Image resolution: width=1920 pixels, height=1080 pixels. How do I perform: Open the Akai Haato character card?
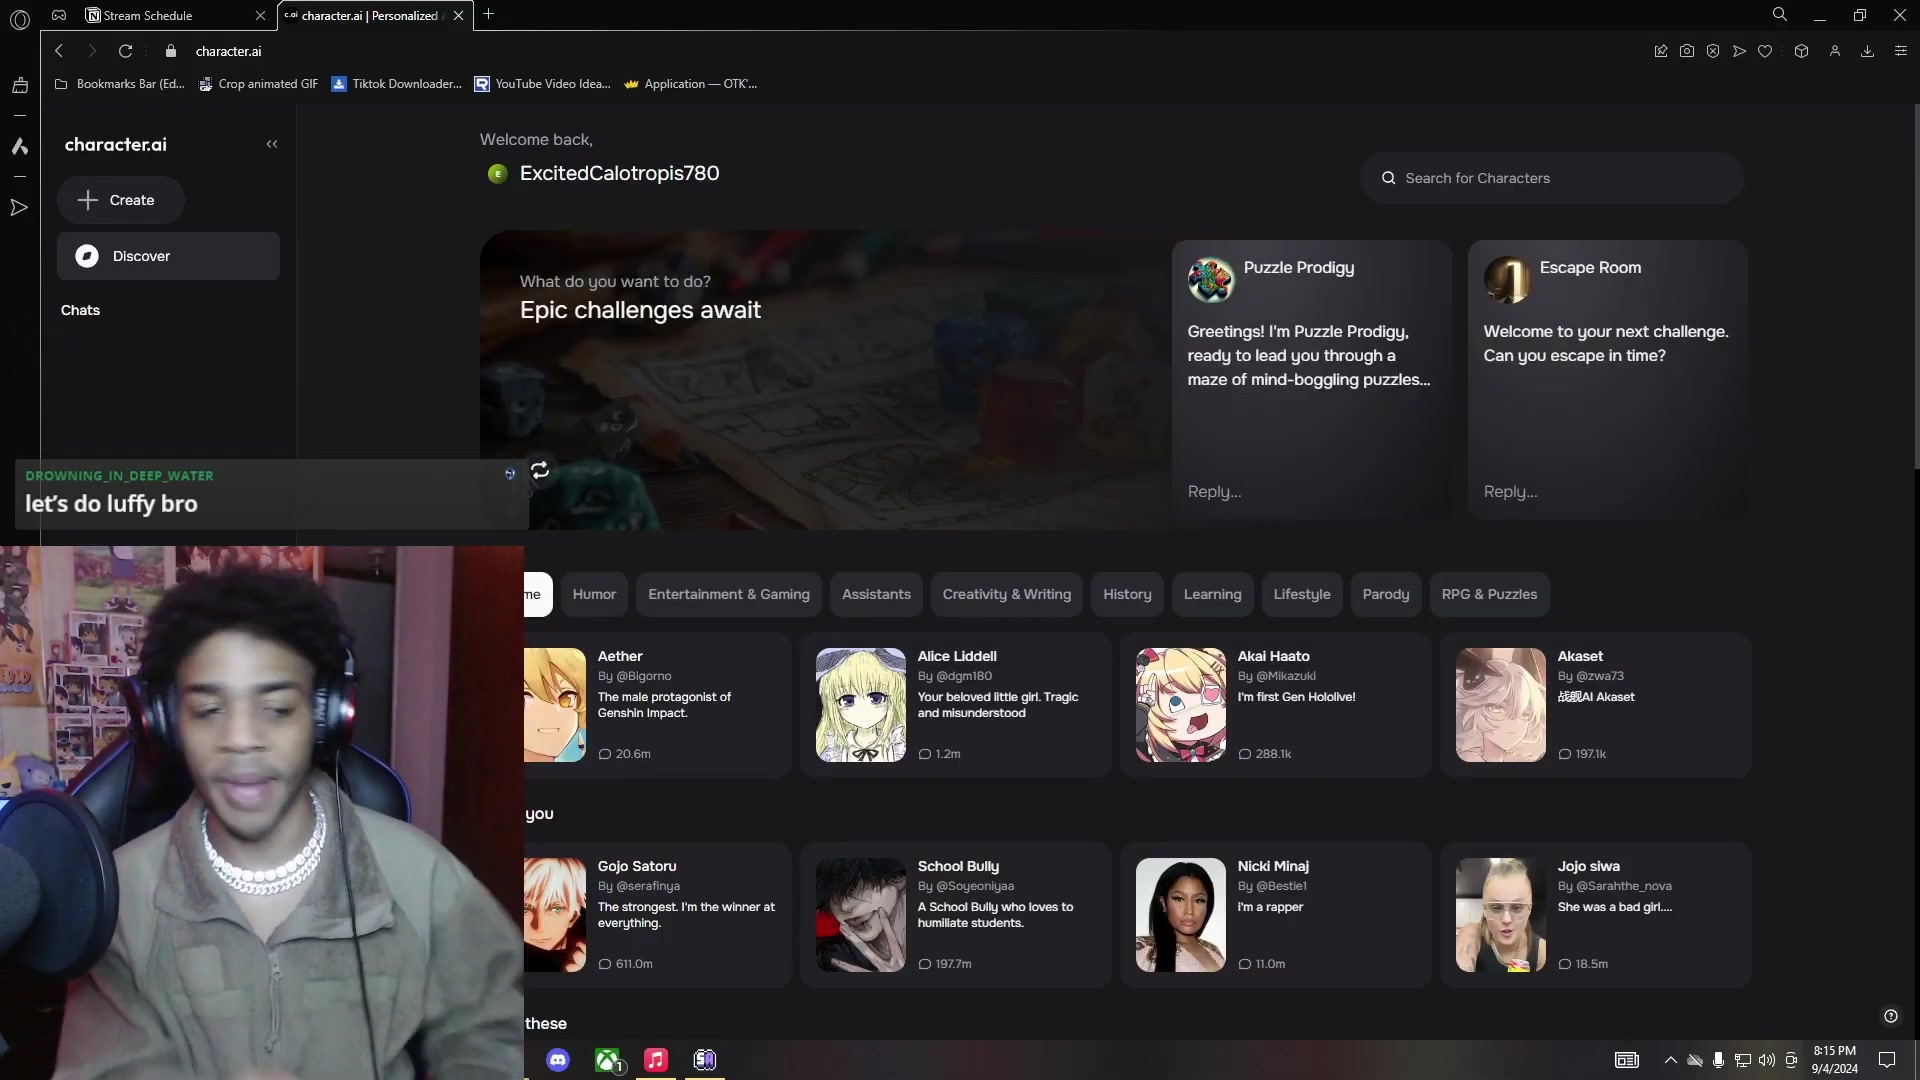click(x=1275, y=705)
